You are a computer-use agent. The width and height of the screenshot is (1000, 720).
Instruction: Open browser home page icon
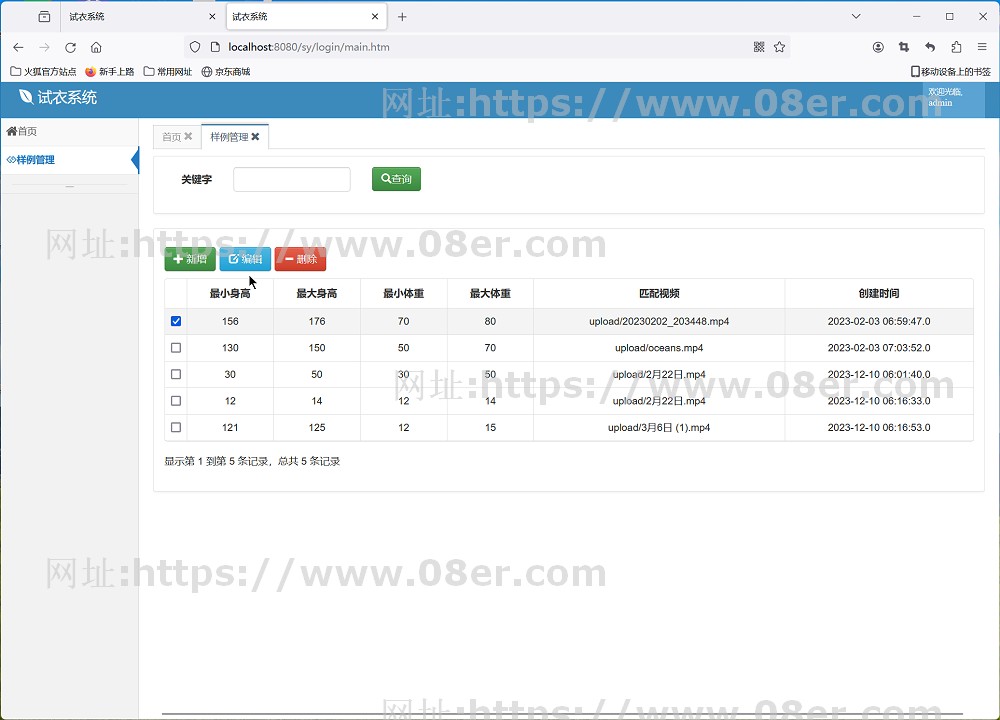(96, 47)
